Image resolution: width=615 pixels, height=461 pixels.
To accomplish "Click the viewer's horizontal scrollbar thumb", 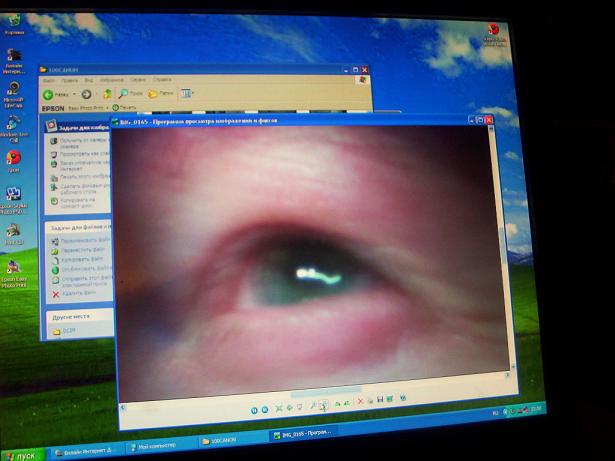I will coord(326,392).
